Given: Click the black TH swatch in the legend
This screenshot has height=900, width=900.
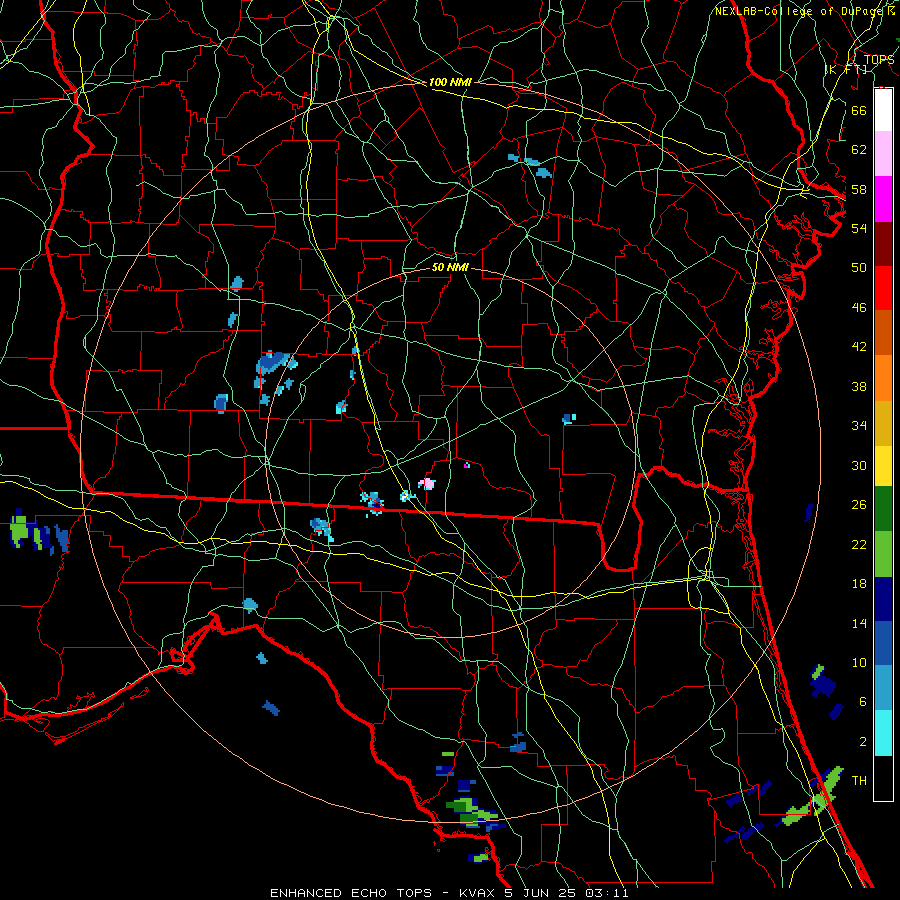Looking at the screenshot, I should click(x=883, y=778).
